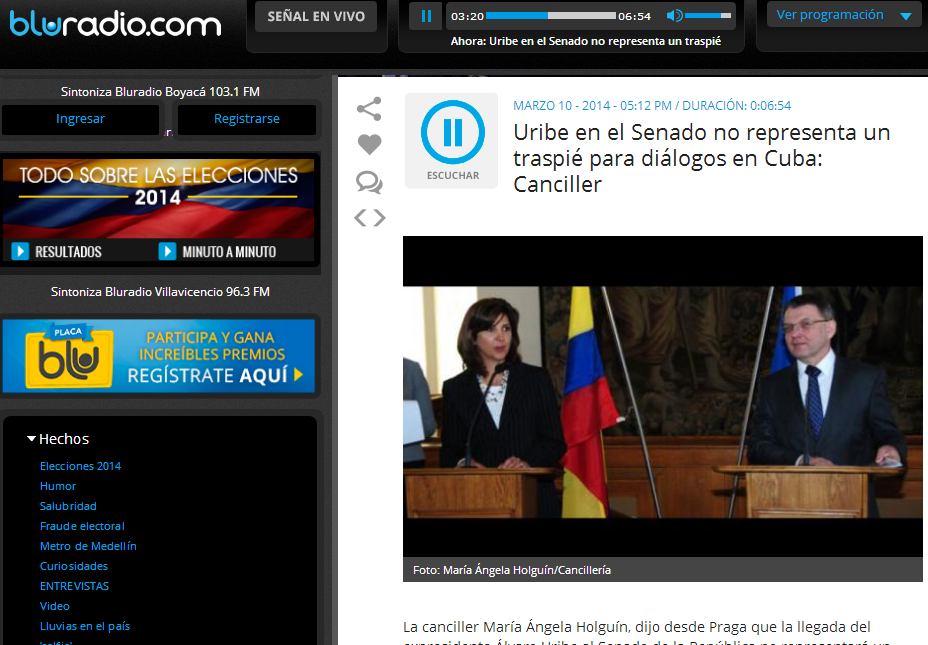Viewport: 928px width, 645px height.
Task: Click the Sintoniza Bluradio Villavicencio 96.3 FM text
Action: point(160,292)
